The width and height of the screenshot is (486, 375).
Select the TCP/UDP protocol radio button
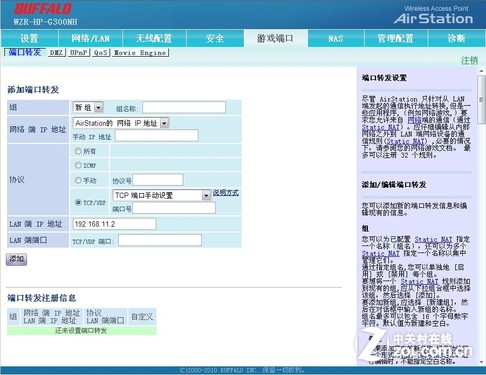(78, 202)
